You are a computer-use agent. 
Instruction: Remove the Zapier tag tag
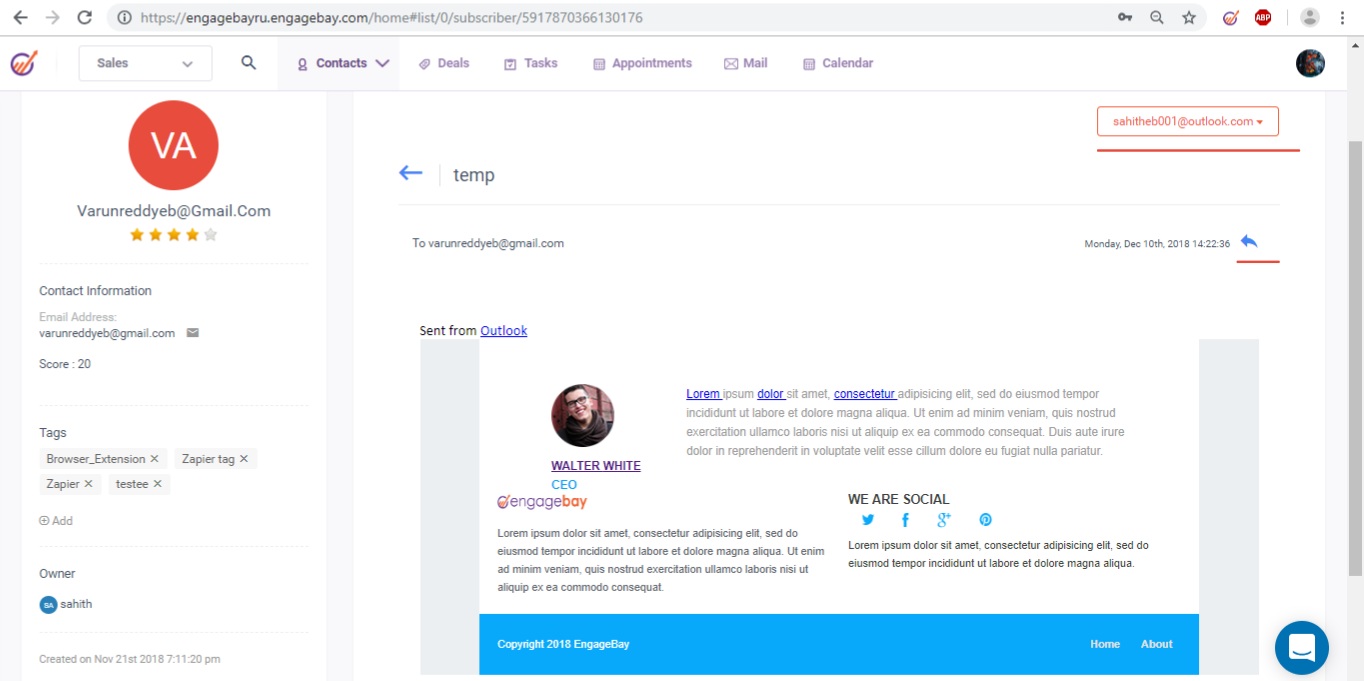(x=244, y=459)
